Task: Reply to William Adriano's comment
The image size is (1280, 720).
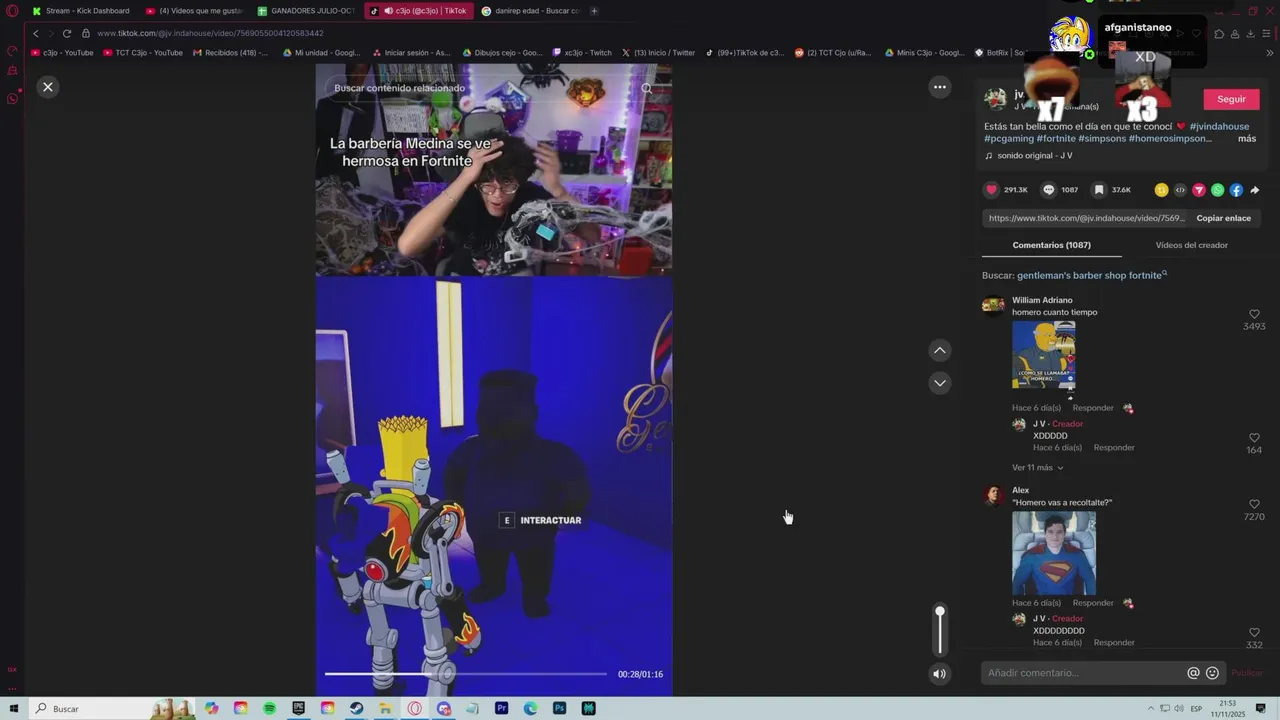Action: coord(1092,408)
